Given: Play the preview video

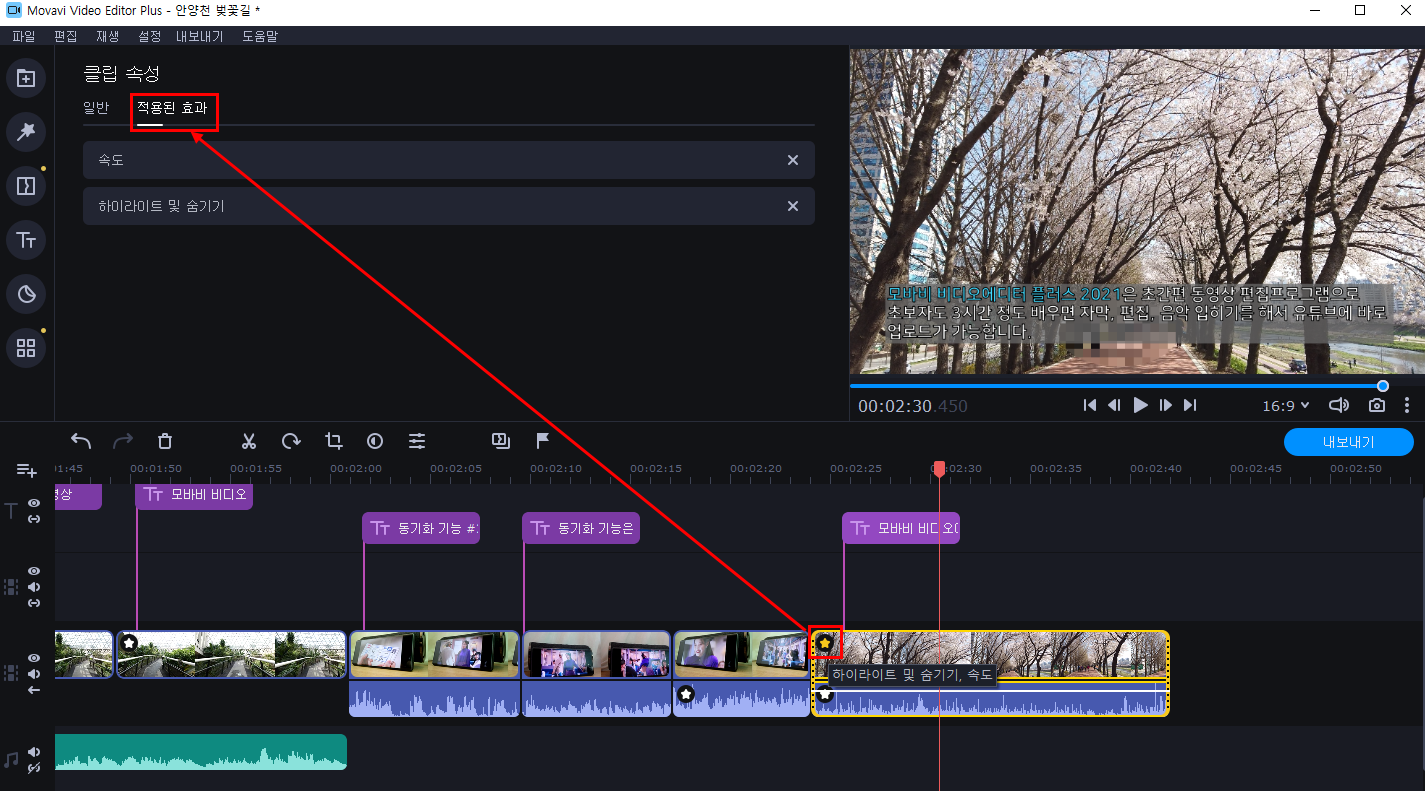Looking at the screenshot, I should tap(1140, 405).
